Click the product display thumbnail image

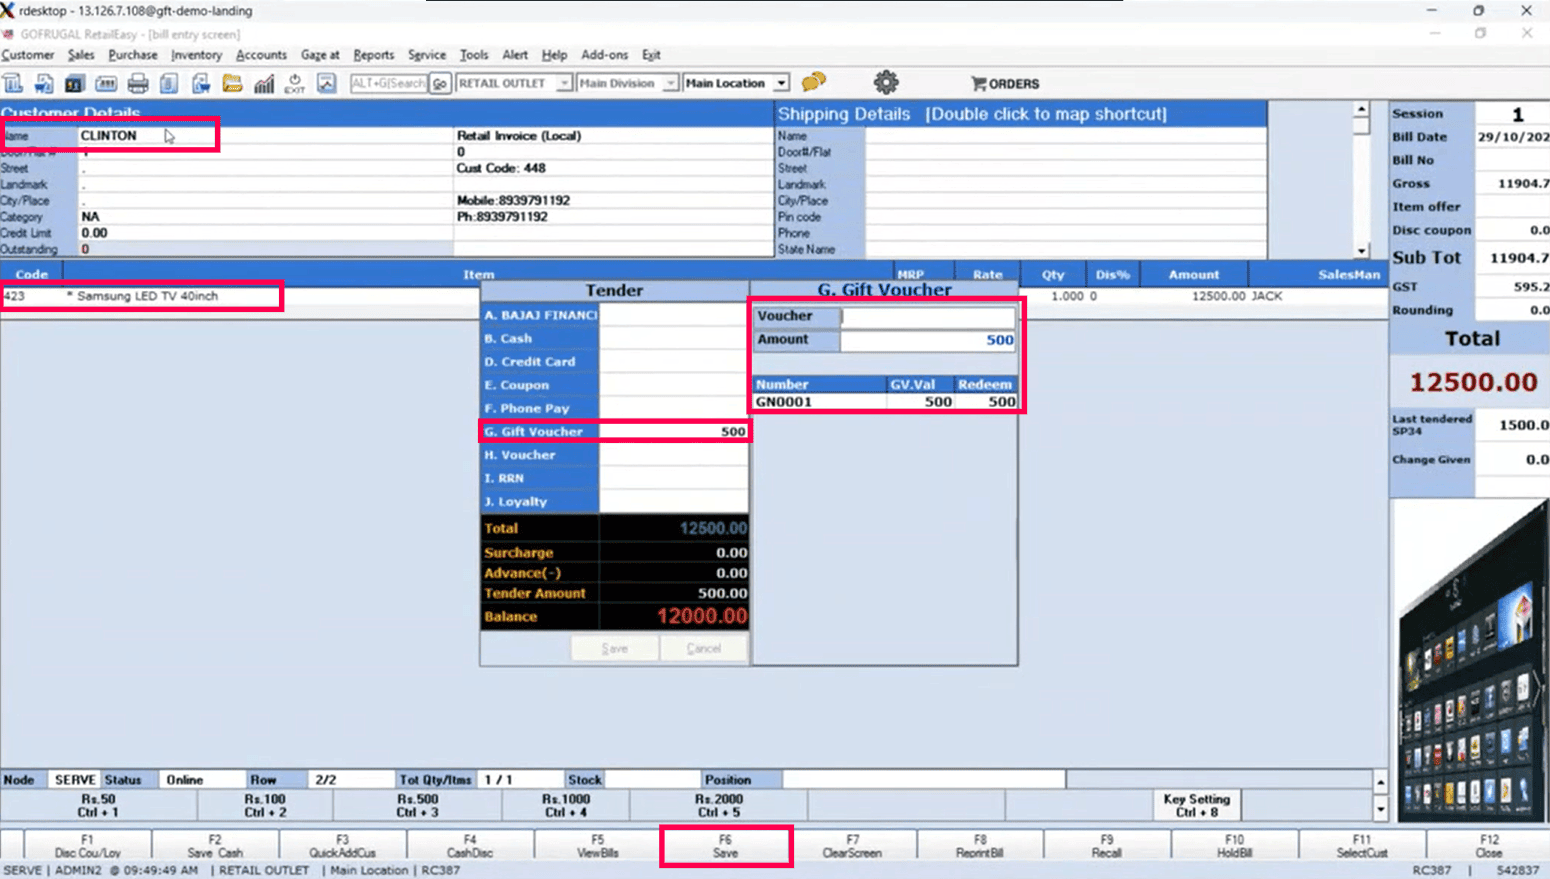click(x=1470, y=660)
